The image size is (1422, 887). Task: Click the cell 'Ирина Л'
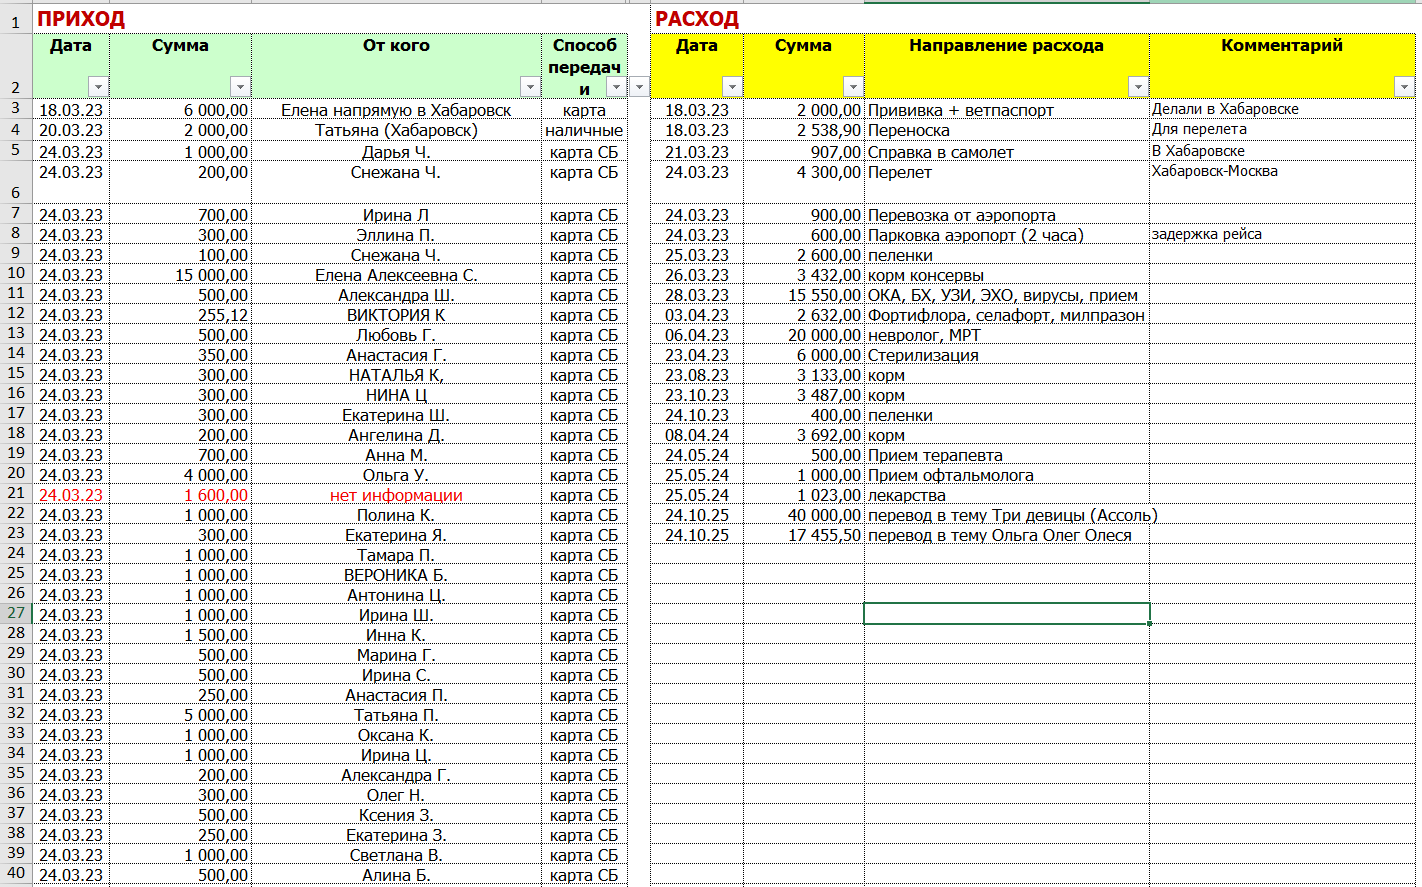396,215
